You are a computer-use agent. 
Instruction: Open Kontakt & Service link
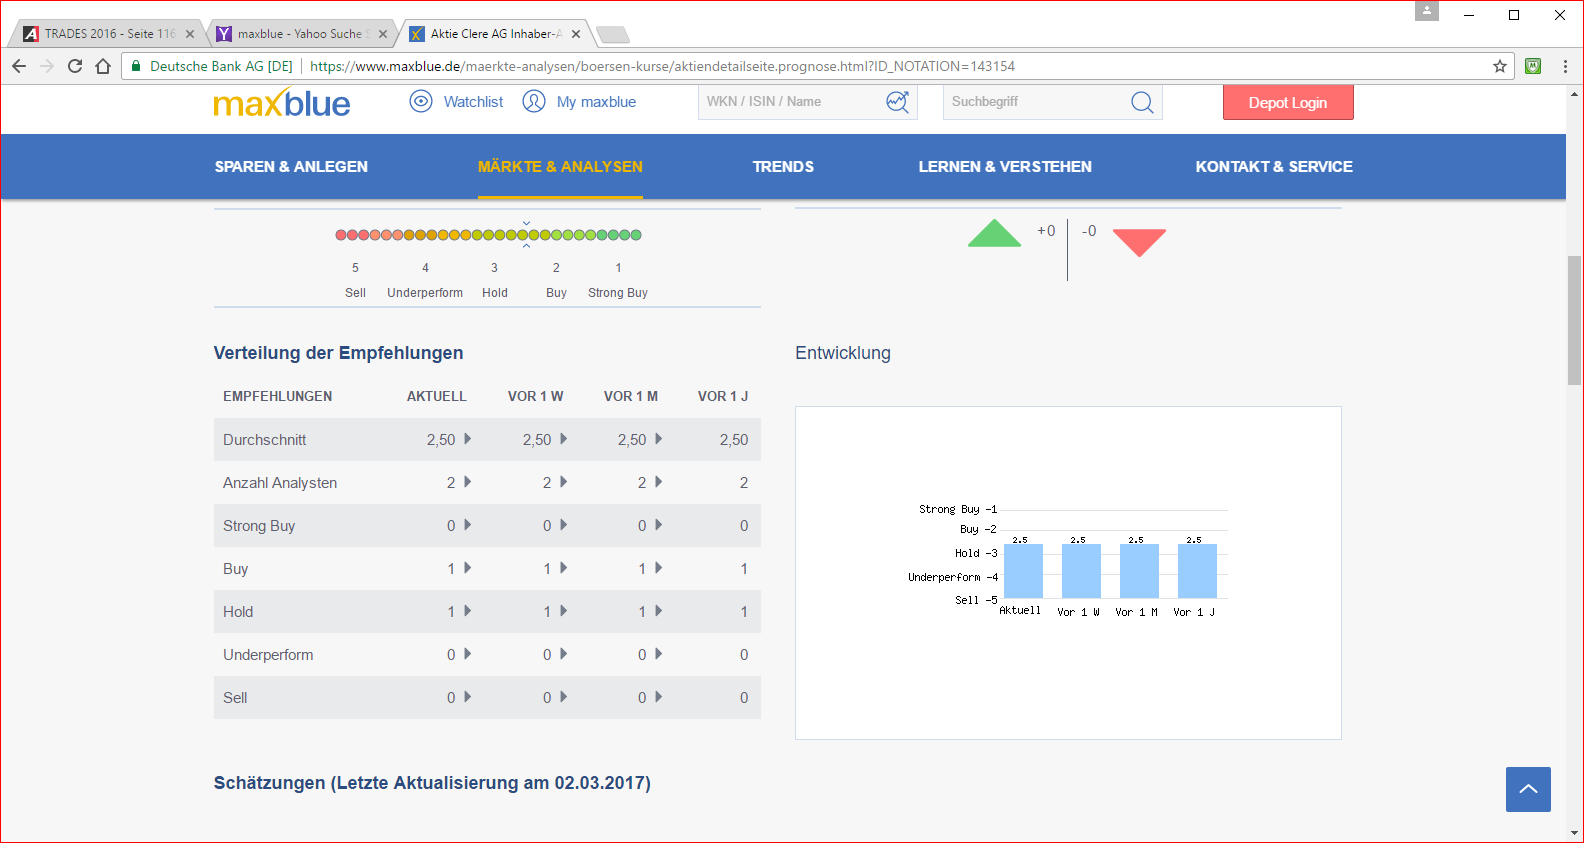(x=1273, y=167)
